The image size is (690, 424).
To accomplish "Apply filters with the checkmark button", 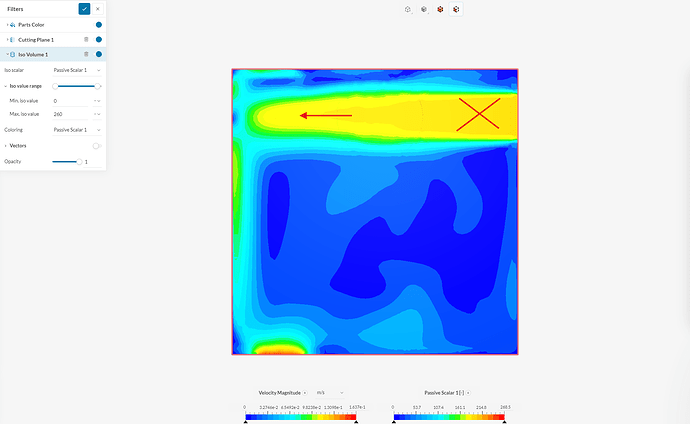I will pos(84,9).
